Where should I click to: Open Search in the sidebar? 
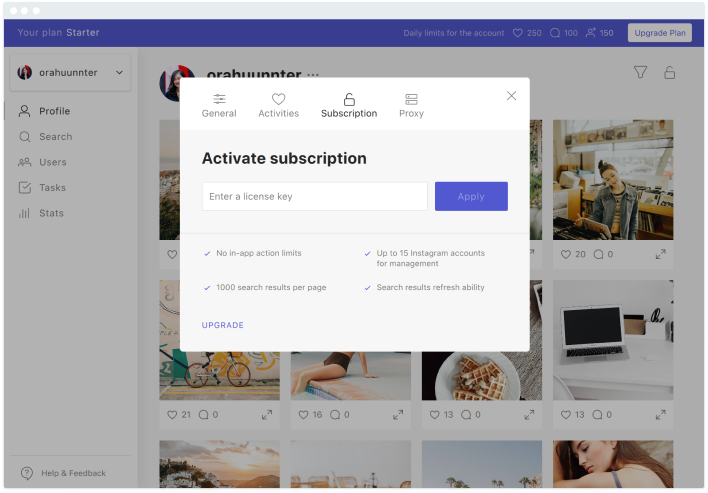[x=45, y=137]
